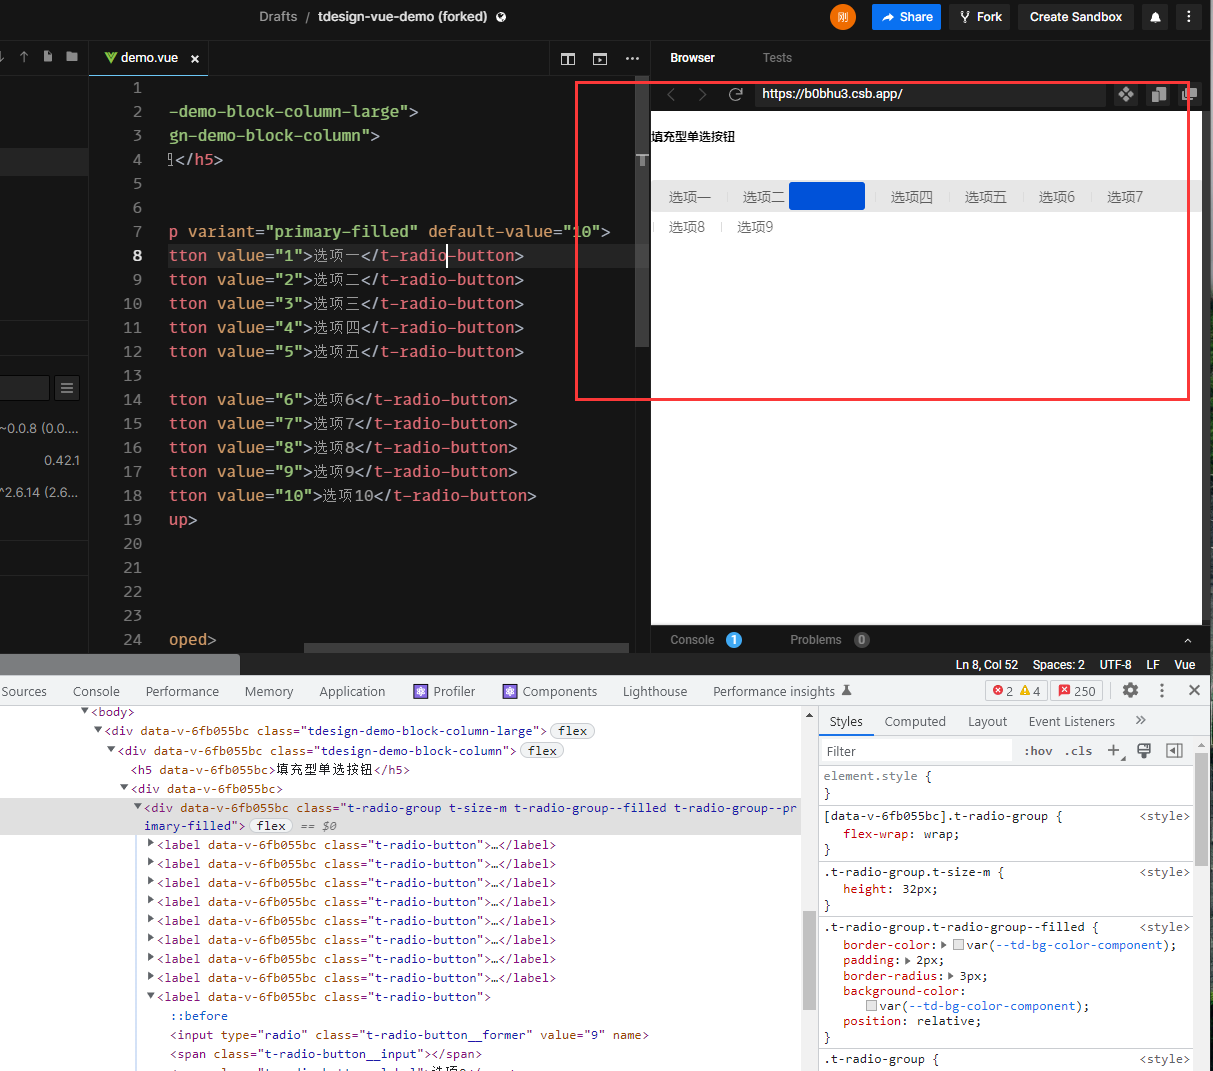Click the background-color swatch in Styles
1213x1071 pixels.
point(870,1005)
